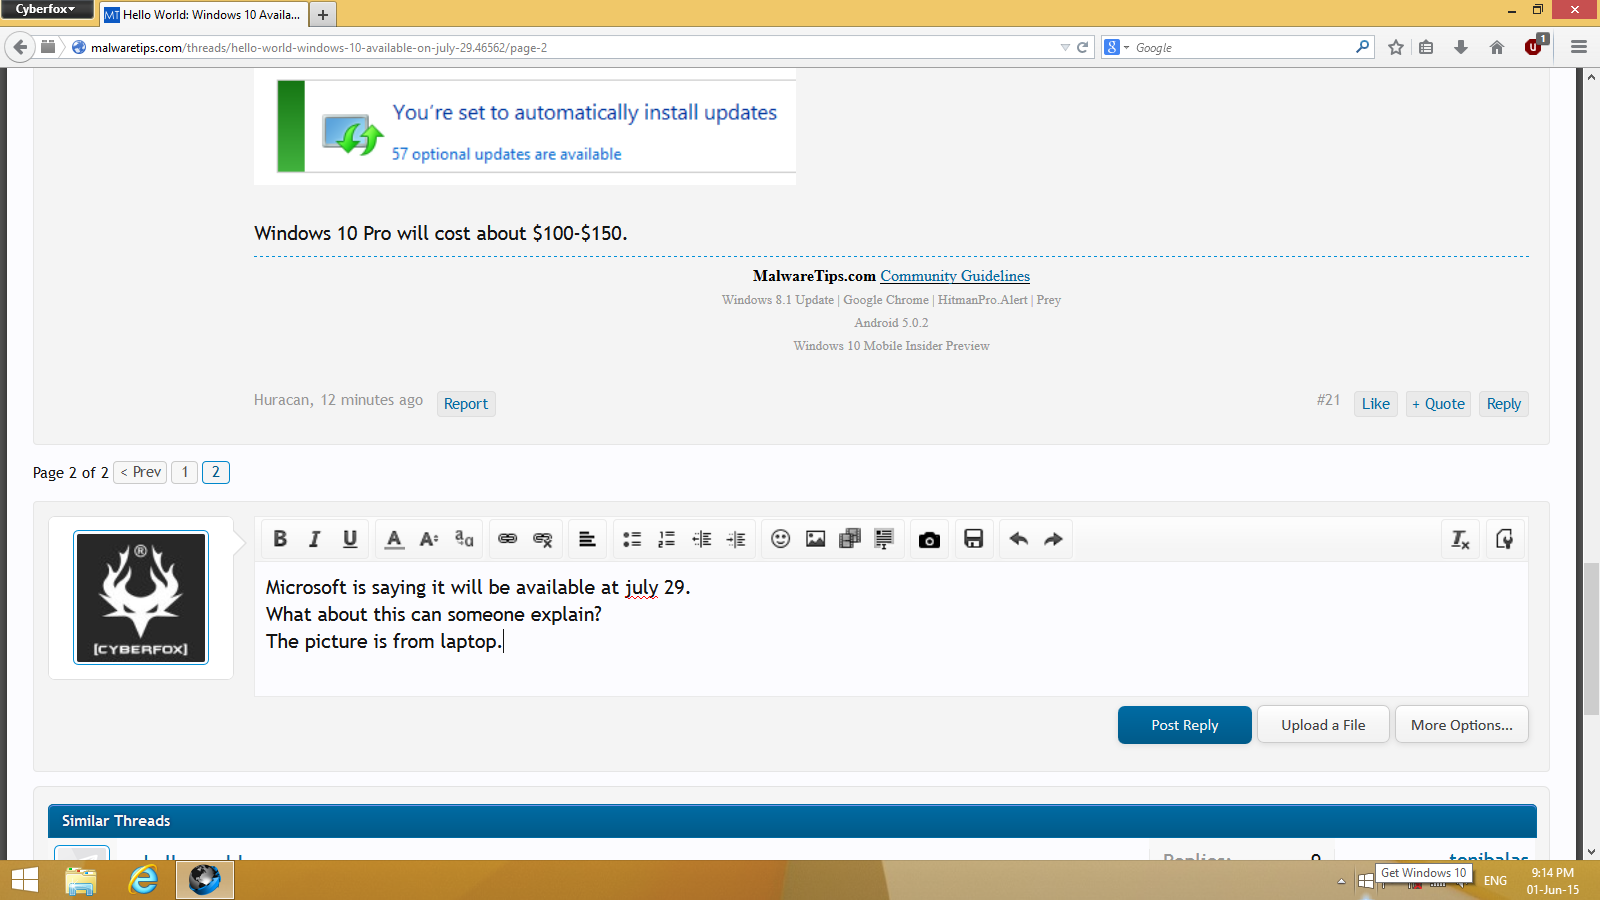
Task: Bookmark this page with the star icon
Action: pyautogui.click(x=1396, y=48)
